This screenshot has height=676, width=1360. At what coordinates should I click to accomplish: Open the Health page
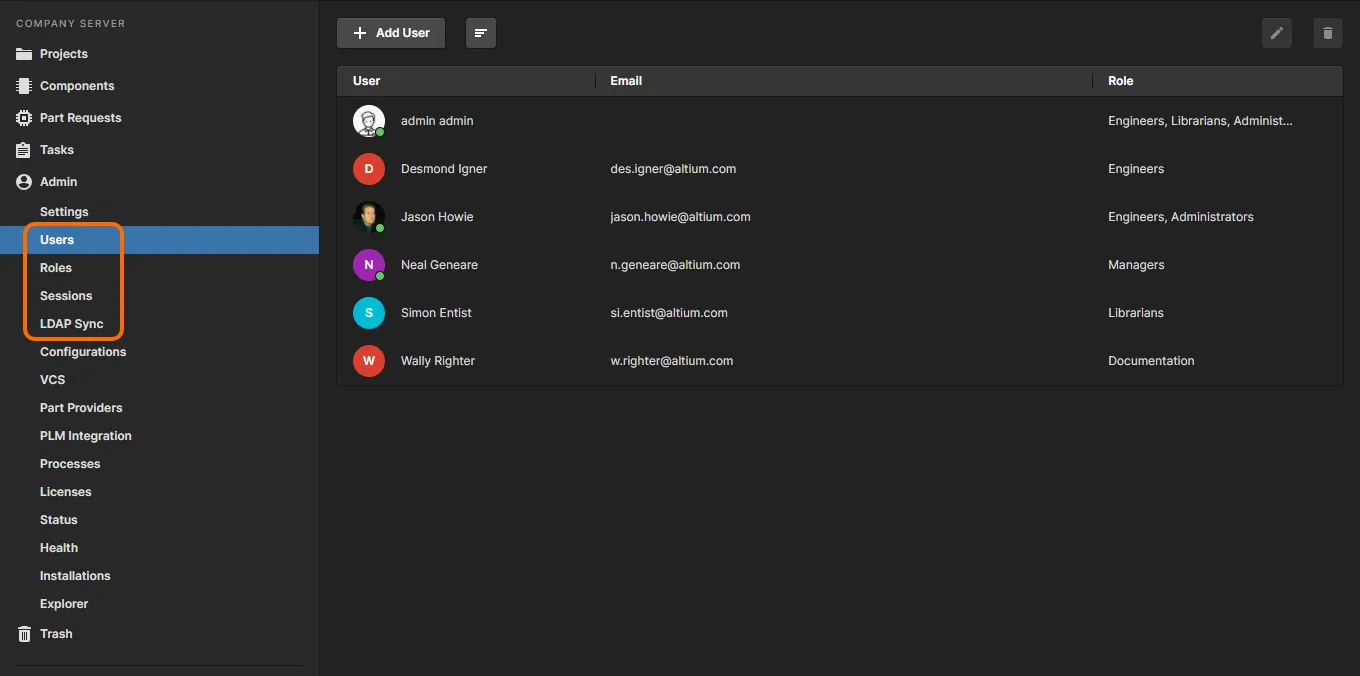pos(59,548)
